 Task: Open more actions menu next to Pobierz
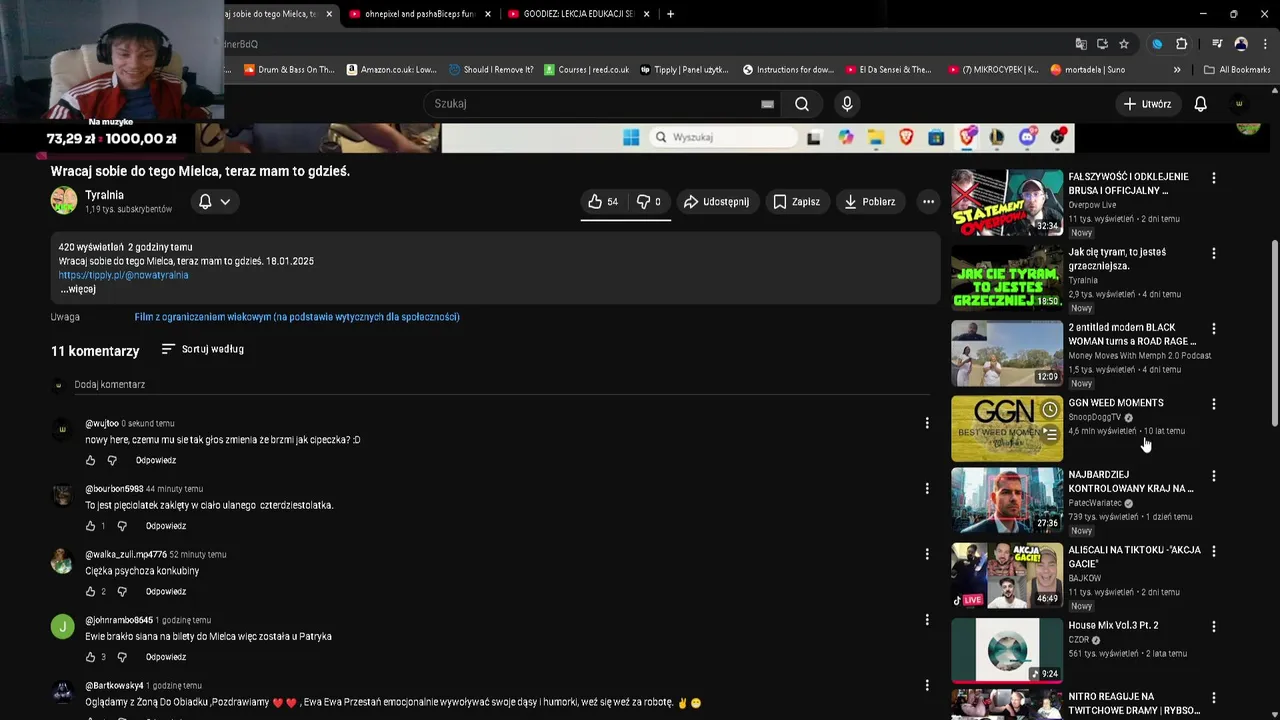click(x=928, y=202)
